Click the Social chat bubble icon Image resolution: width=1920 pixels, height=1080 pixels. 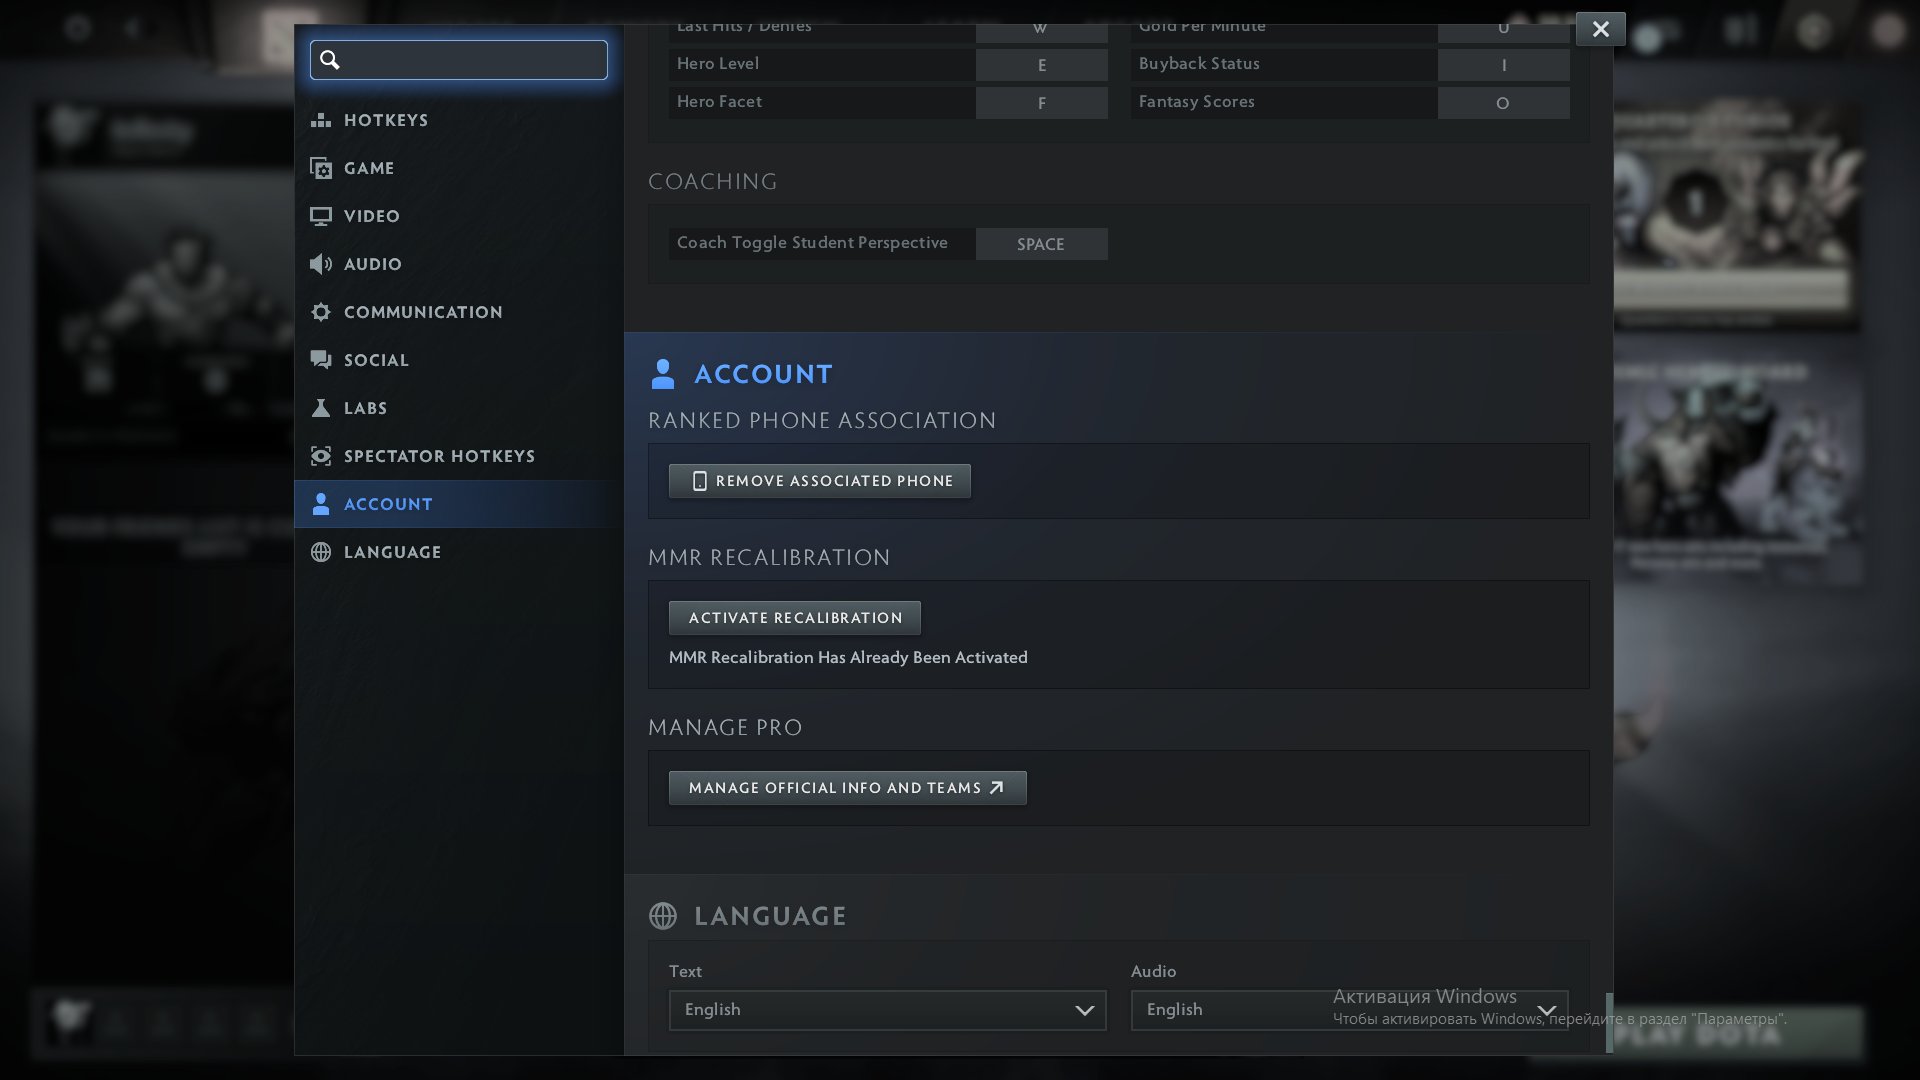click(321, 360)
